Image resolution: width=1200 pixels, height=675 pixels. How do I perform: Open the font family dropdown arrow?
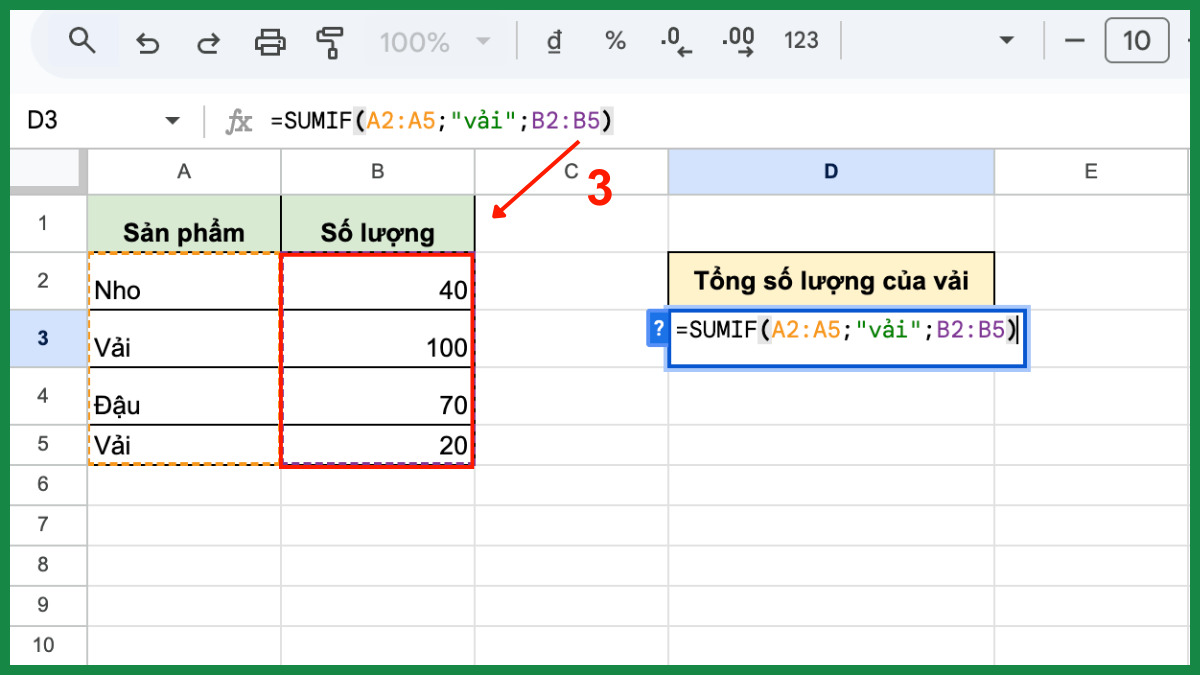pyautogui.click(x=1005, y=41)
